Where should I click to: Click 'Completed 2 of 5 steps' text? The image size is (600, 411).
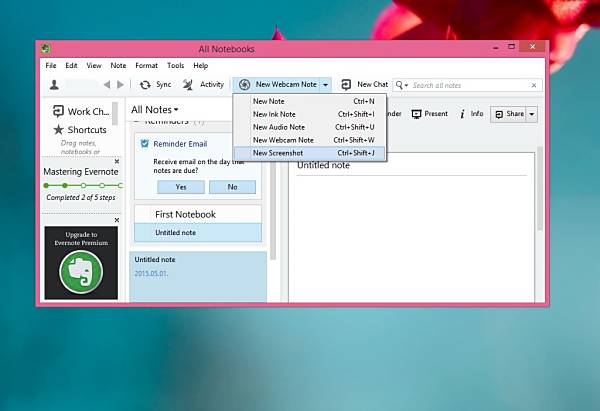[x=81, y=197]
